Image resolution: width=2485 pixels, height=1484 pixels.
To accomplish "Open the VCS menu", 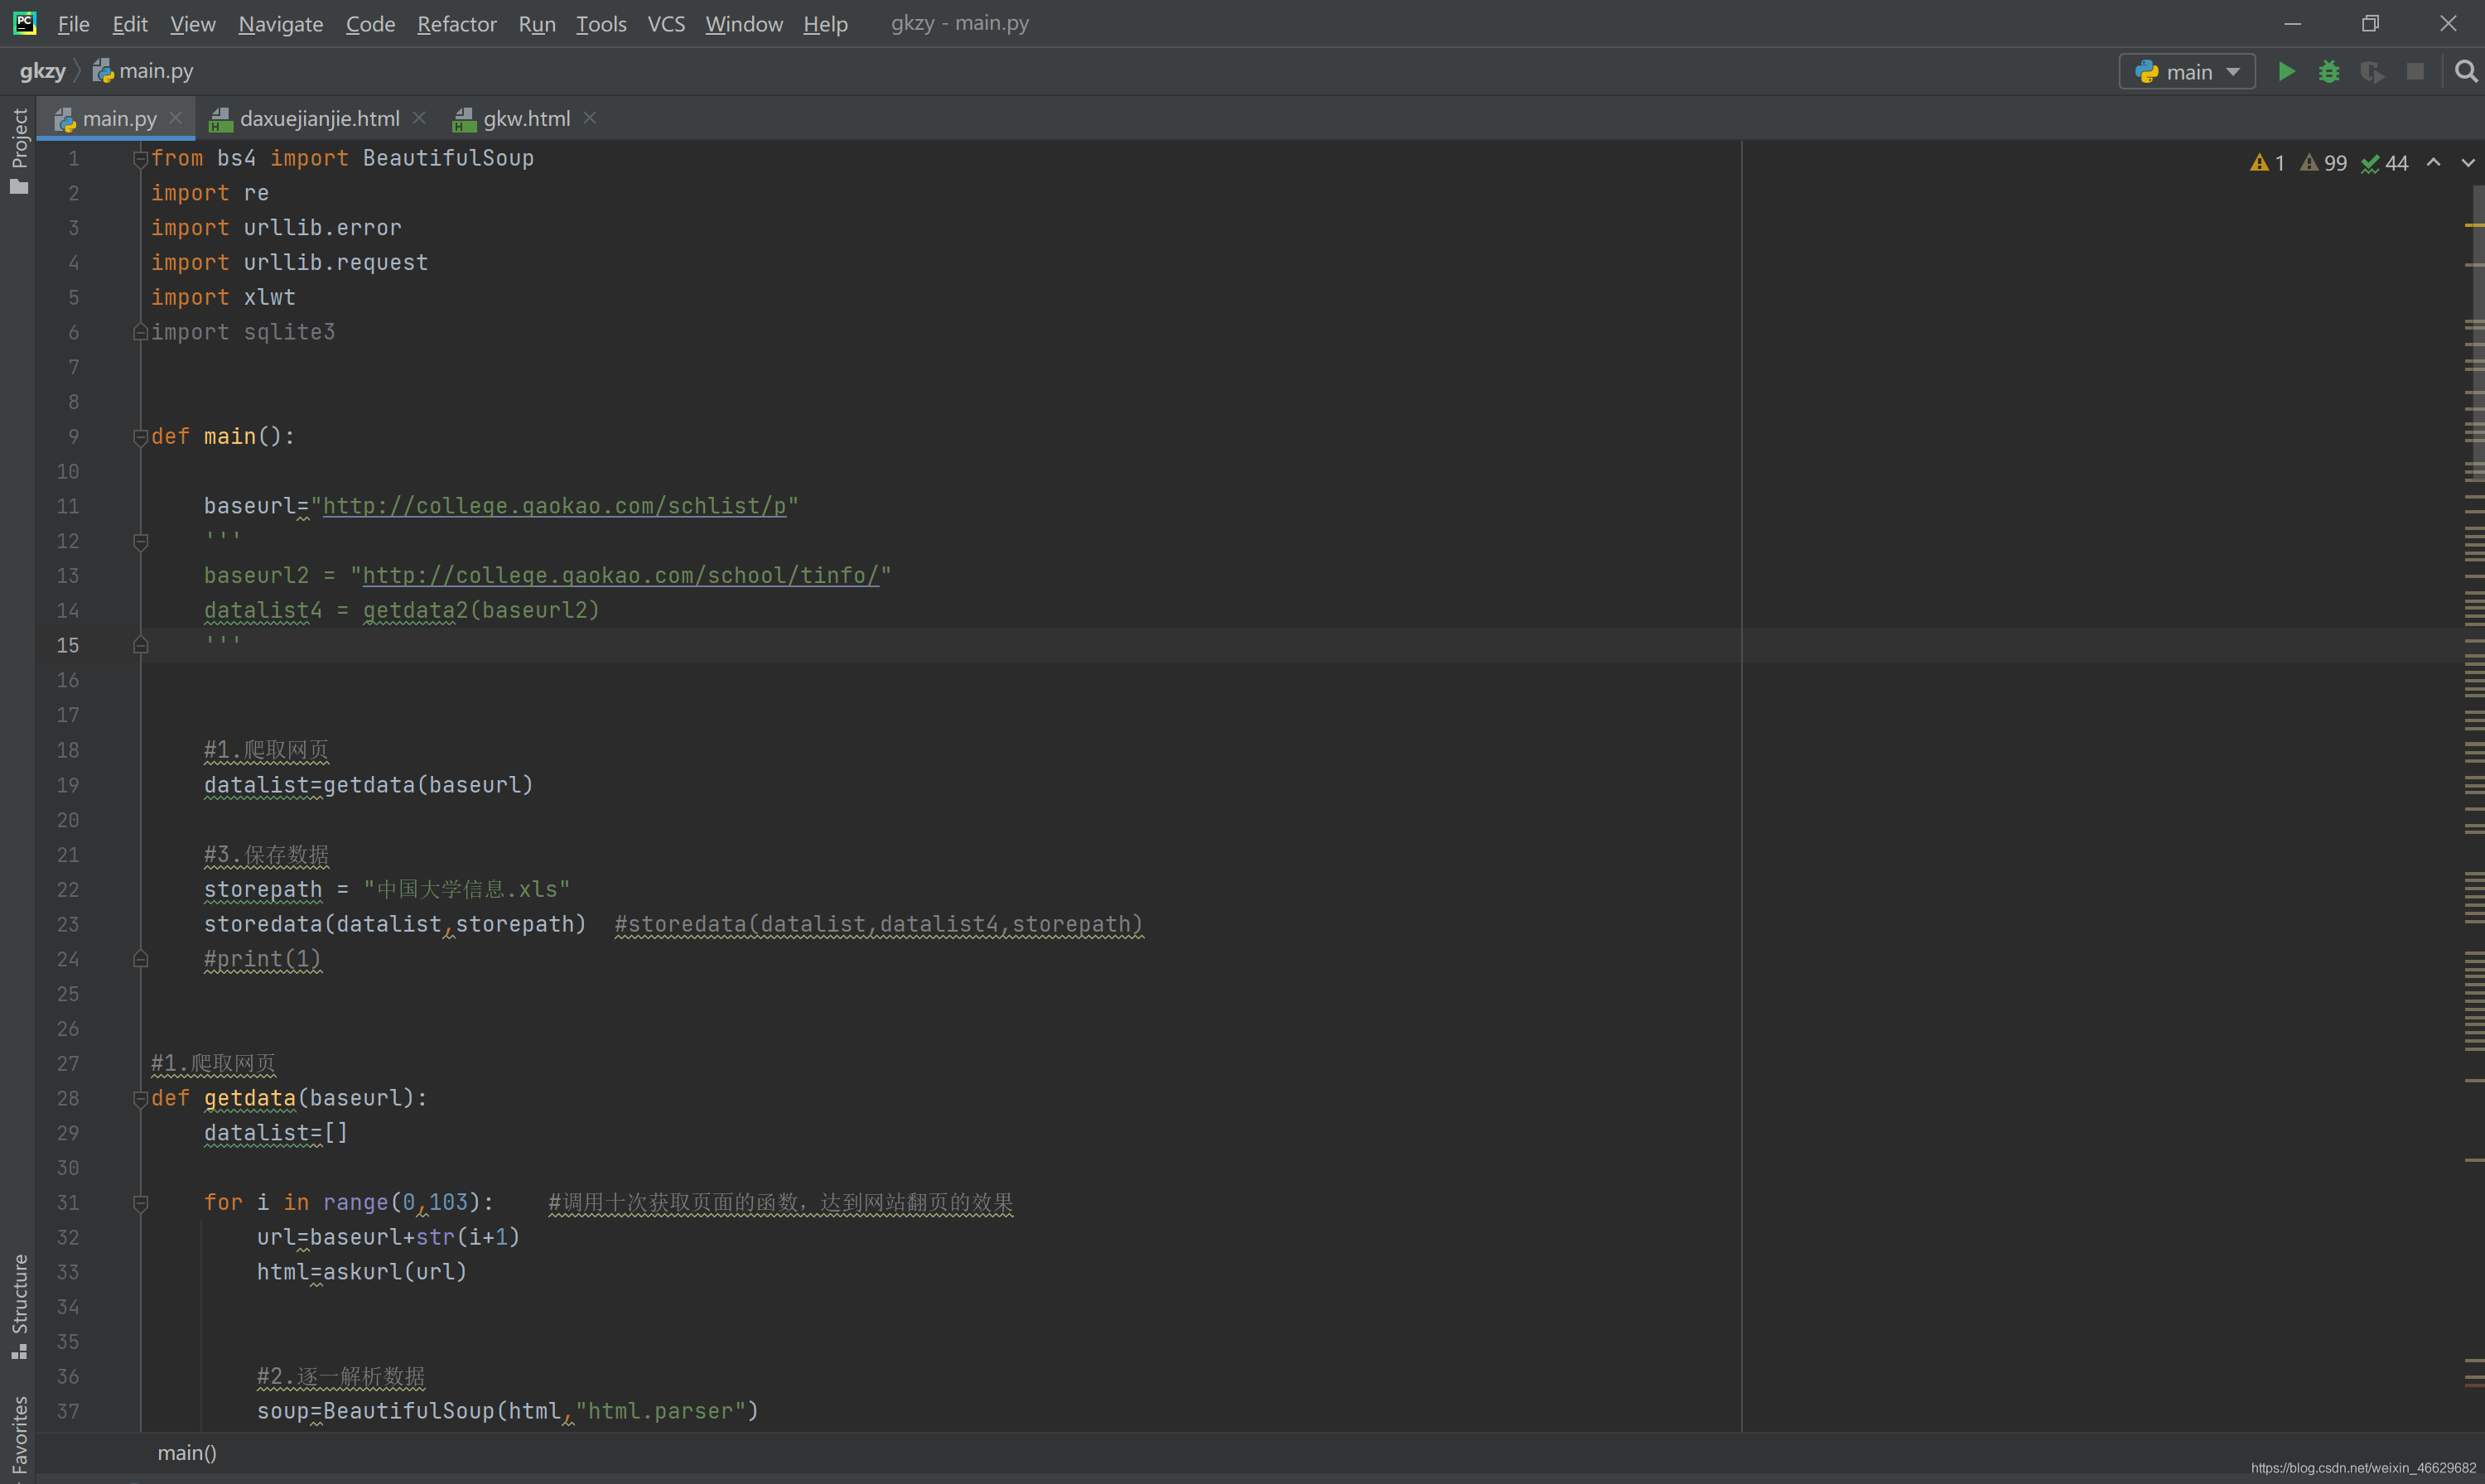I will (x=666, y=23).
